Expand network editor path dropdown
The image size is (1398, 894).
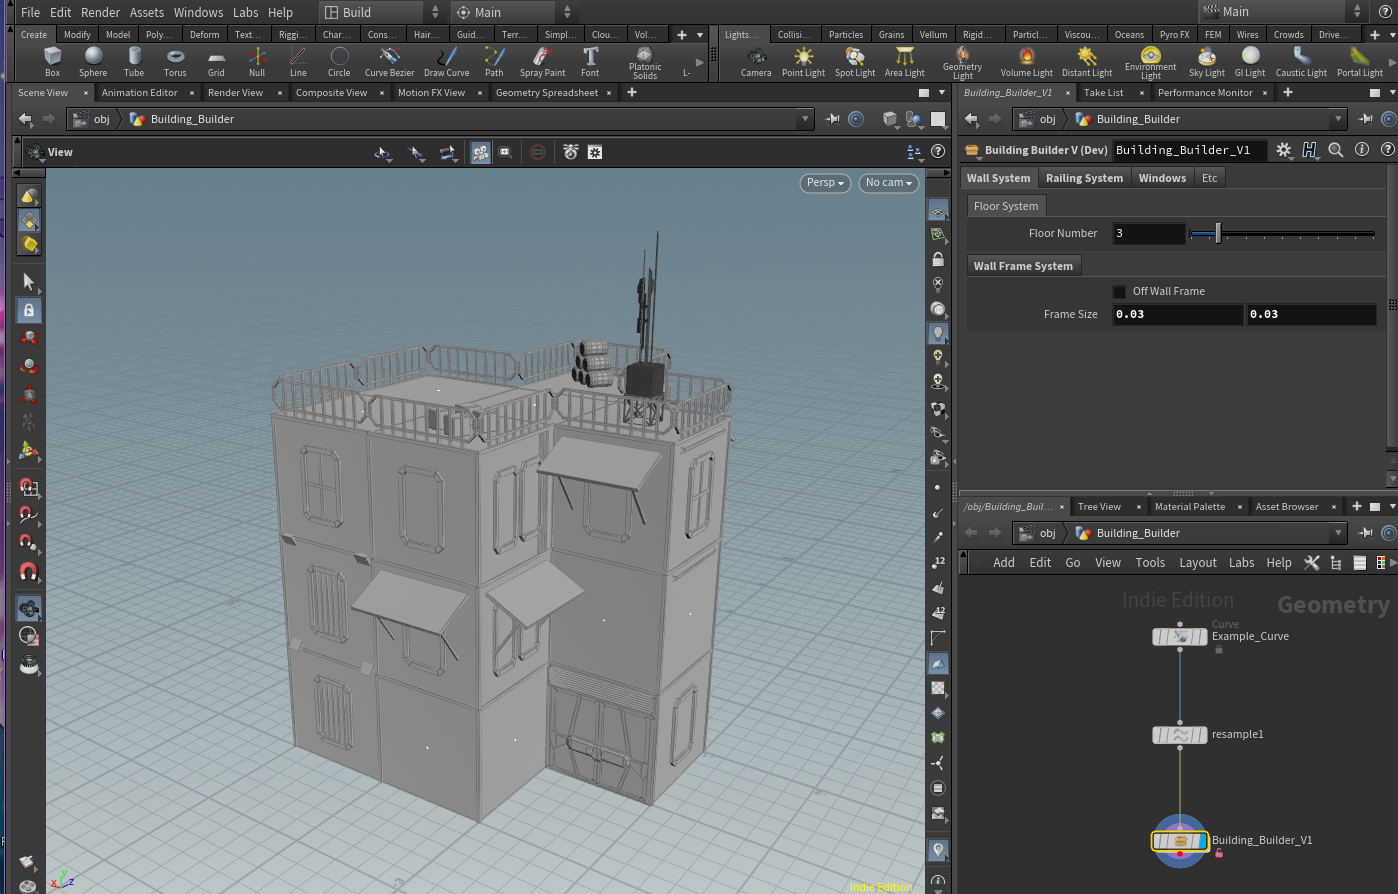click(x=1338, y=533)
